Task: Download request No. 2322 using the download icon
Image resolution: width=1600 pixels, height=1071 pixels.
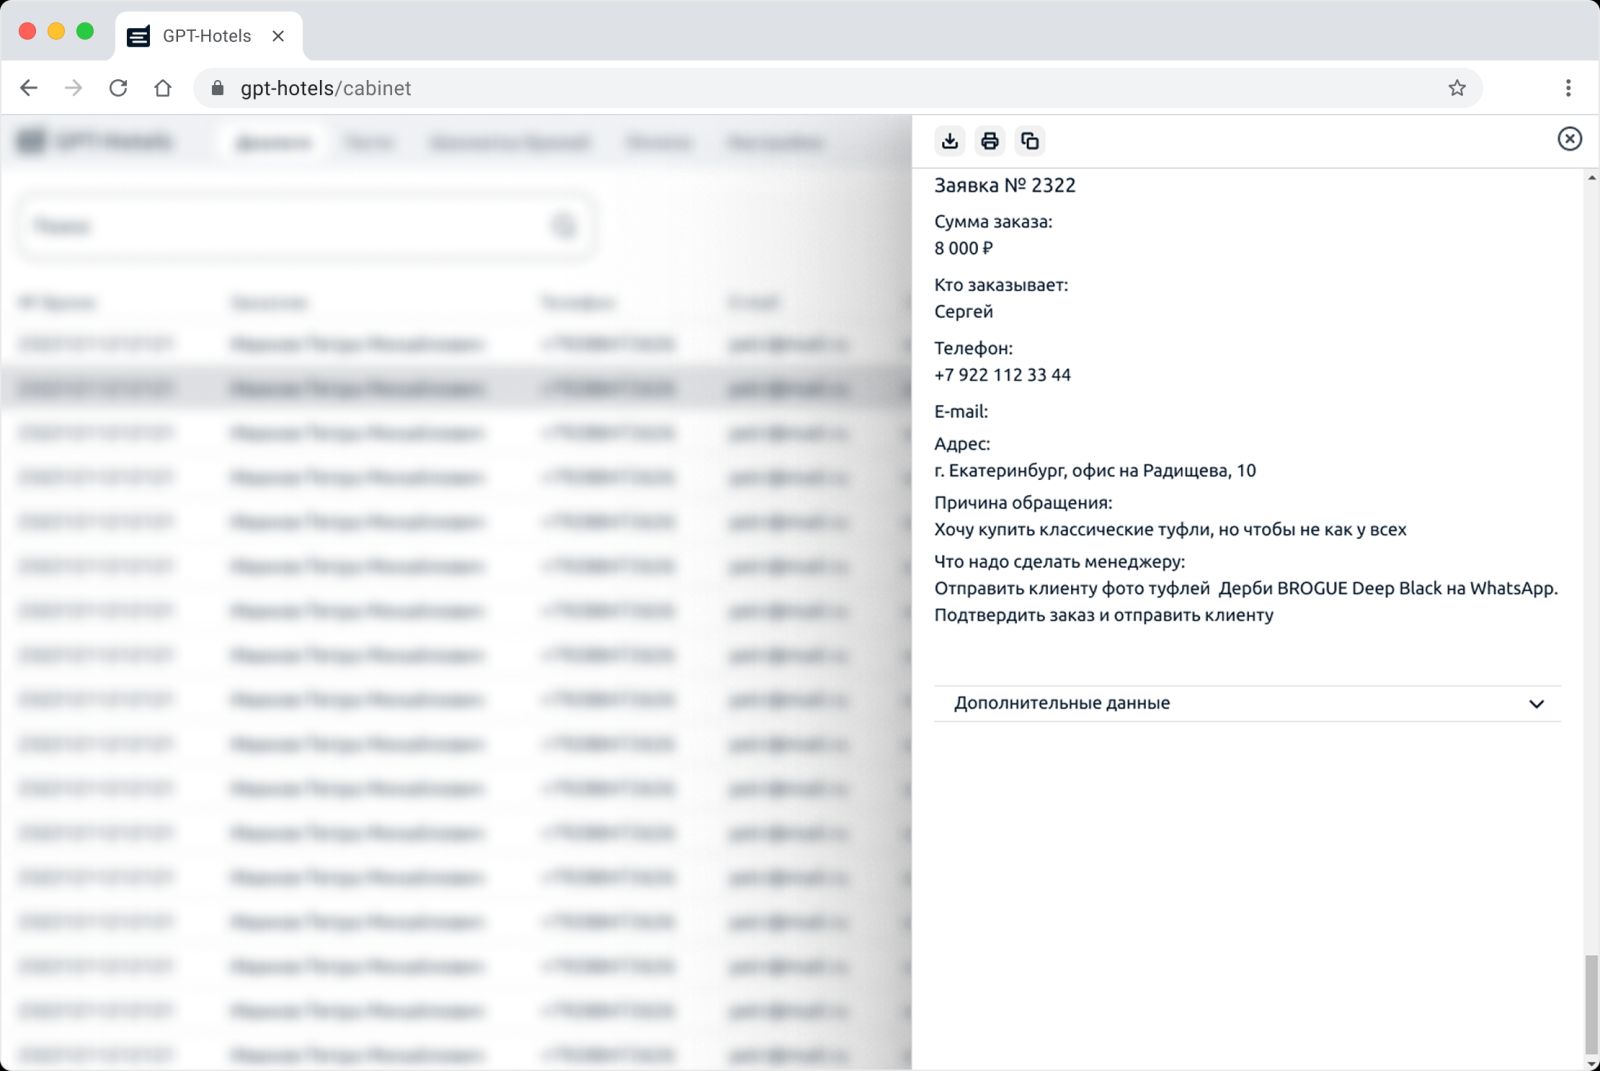Action: [x=949, y=141]
